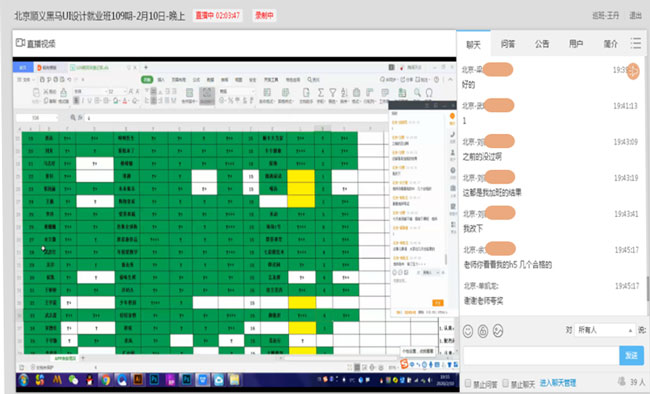This screenshot has height=394, width=650.
Task: Open the 文件 menu in WPS
Action: coord(26,79)
